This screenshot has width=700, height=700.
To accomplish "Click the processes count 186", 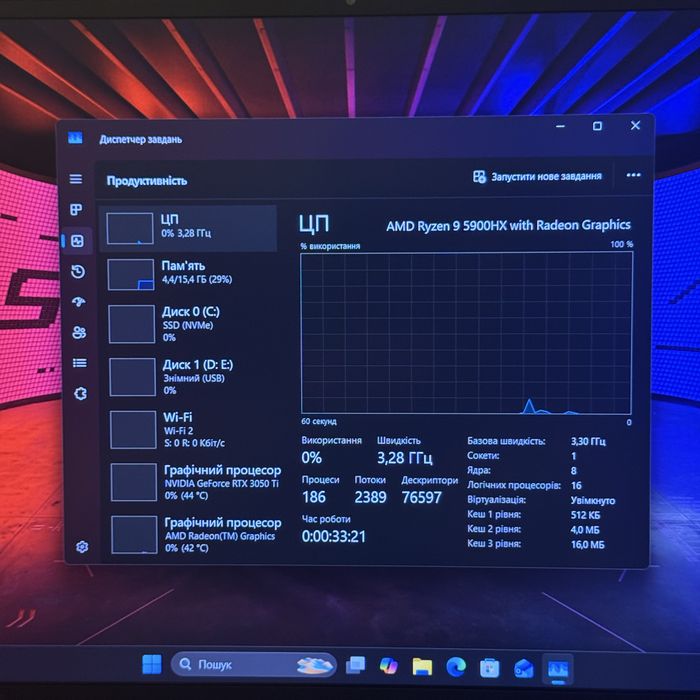I will (x=314, y=497).
